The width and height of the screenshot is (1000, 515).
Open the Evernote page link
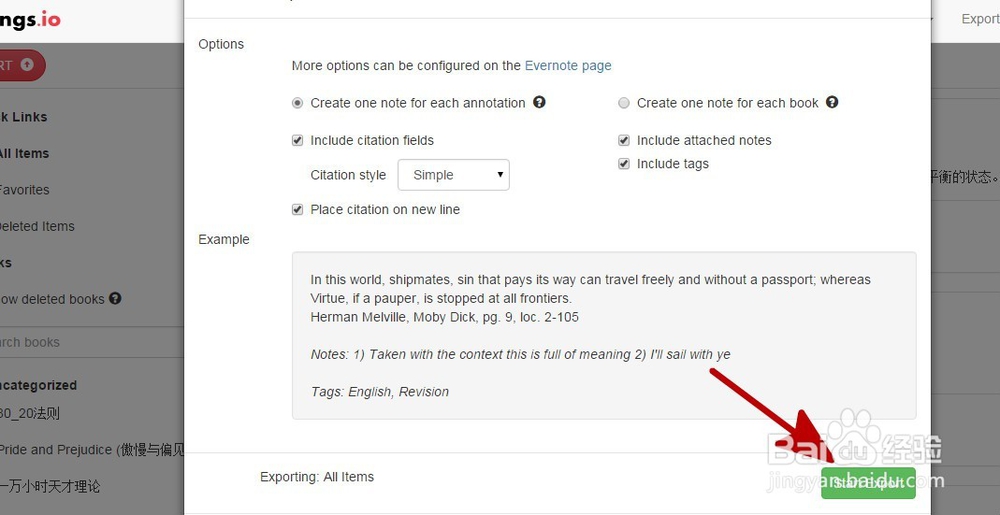568,66
